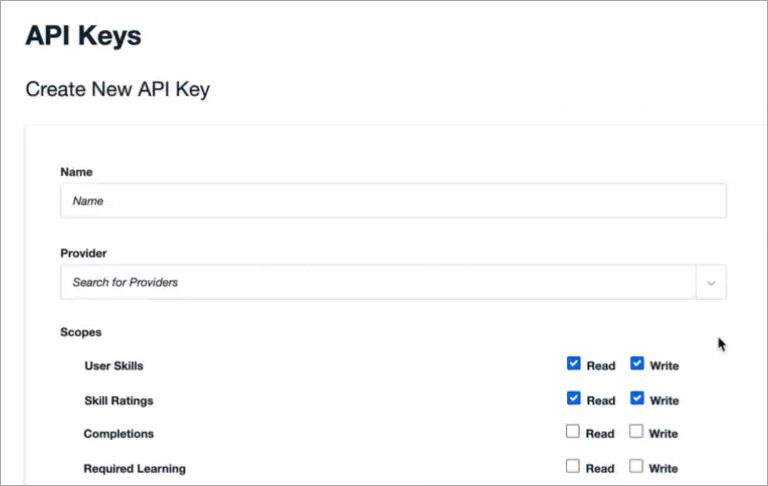The height and width of the screenshot is (486, 768).
Task: Check Write box for Required Learning
Action: point(637,466)
